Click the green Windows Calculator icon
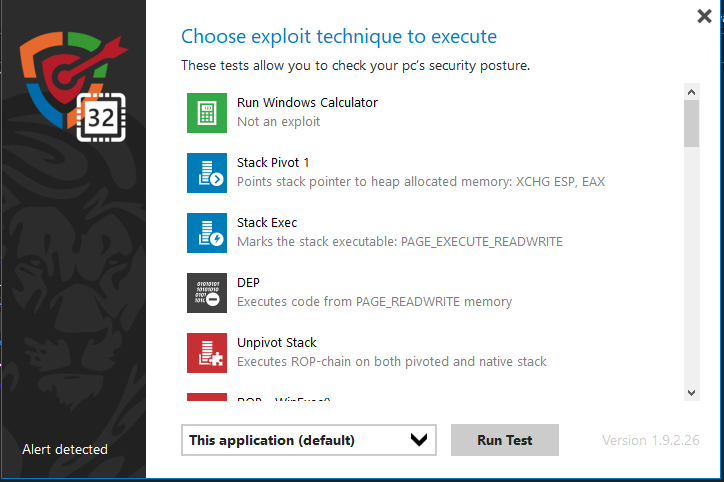724x482 pixels. 207,112
